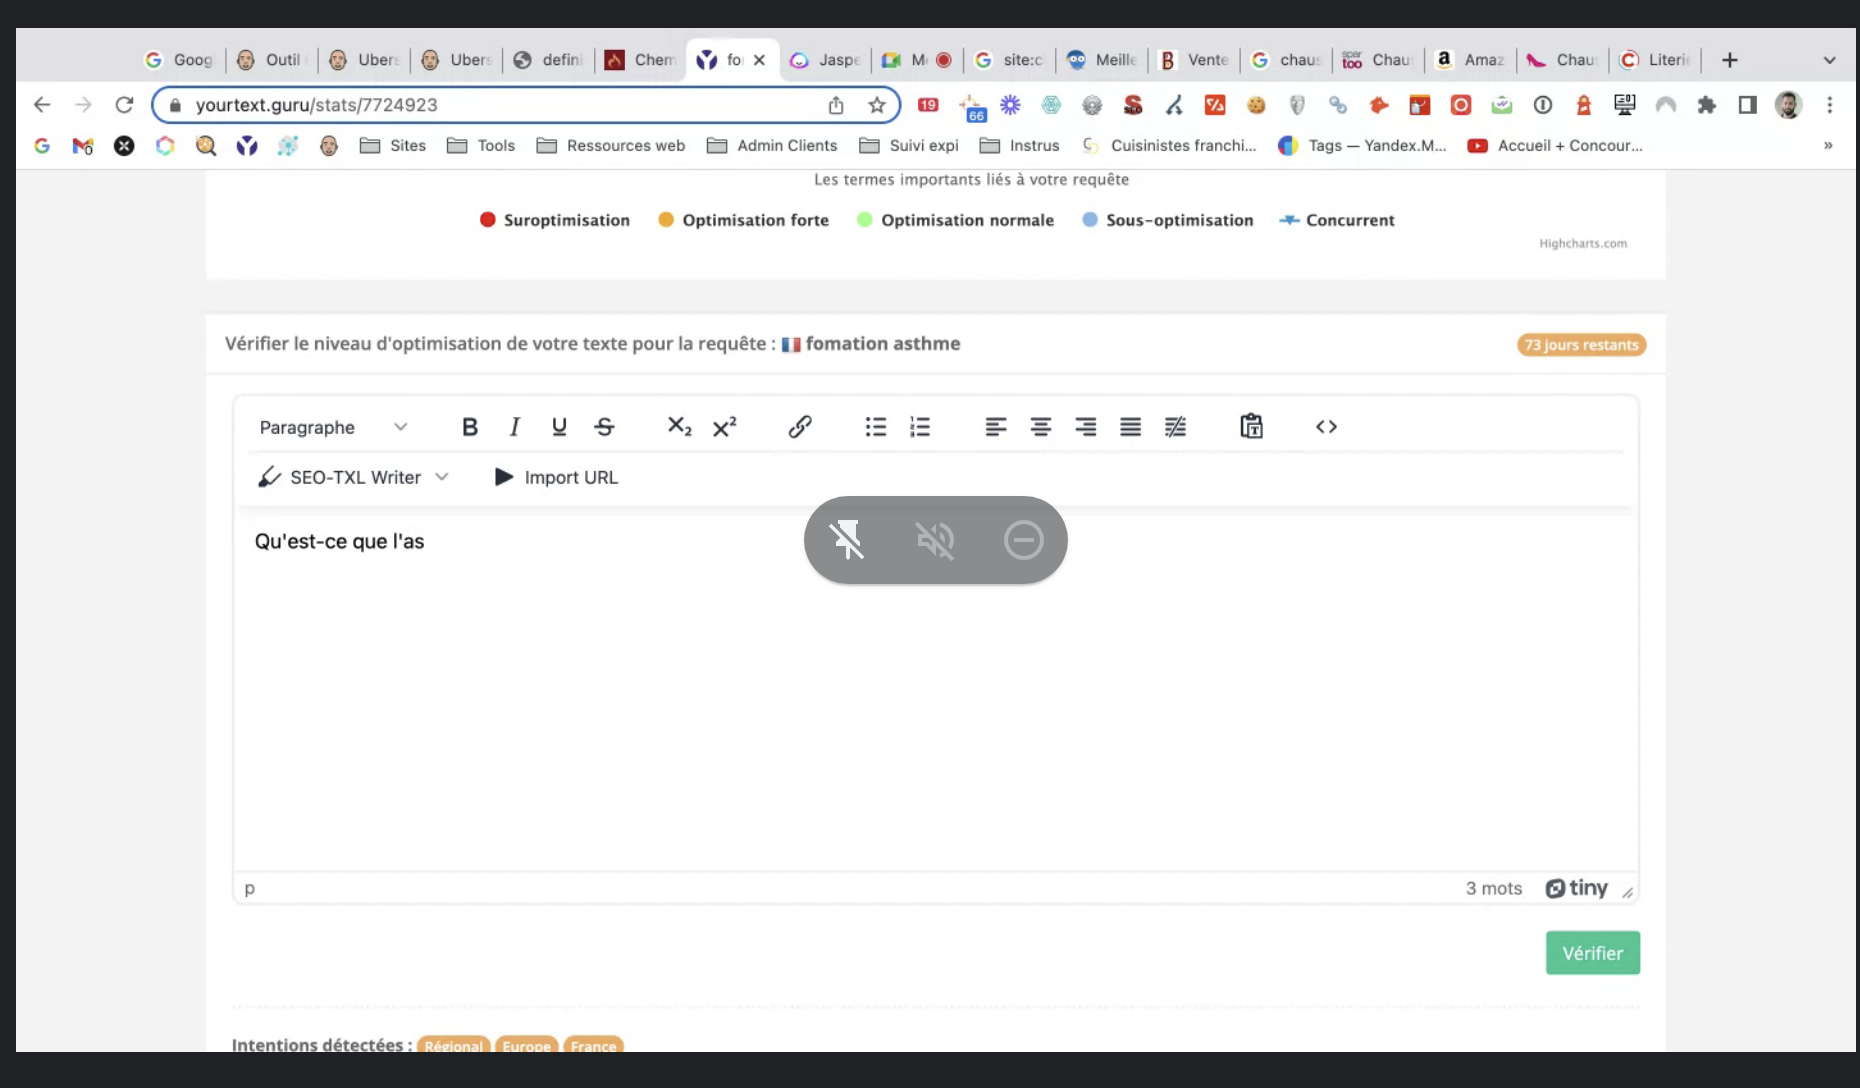Image resolution: width=1860 pixels, height=1088 pixels.
Task: Click the unpin icon in the overlay
Action: (x=847, y=540)
